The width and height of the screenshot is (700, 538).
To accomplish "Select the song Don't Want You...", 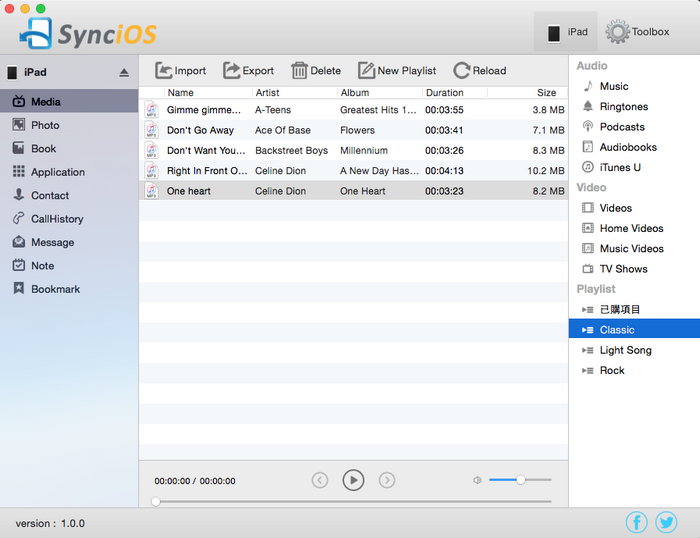I will pyautogui.click(x=353, y=150).
